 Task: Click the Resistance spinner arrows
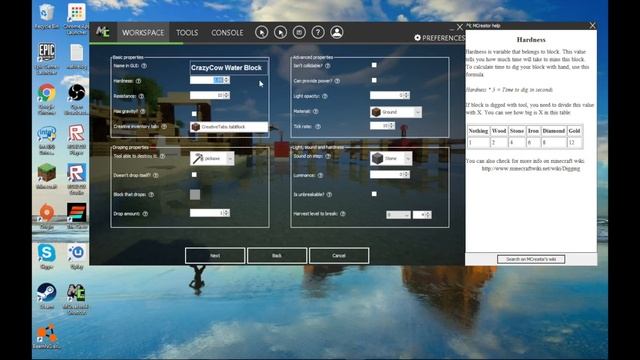click(x=227, y=95)
